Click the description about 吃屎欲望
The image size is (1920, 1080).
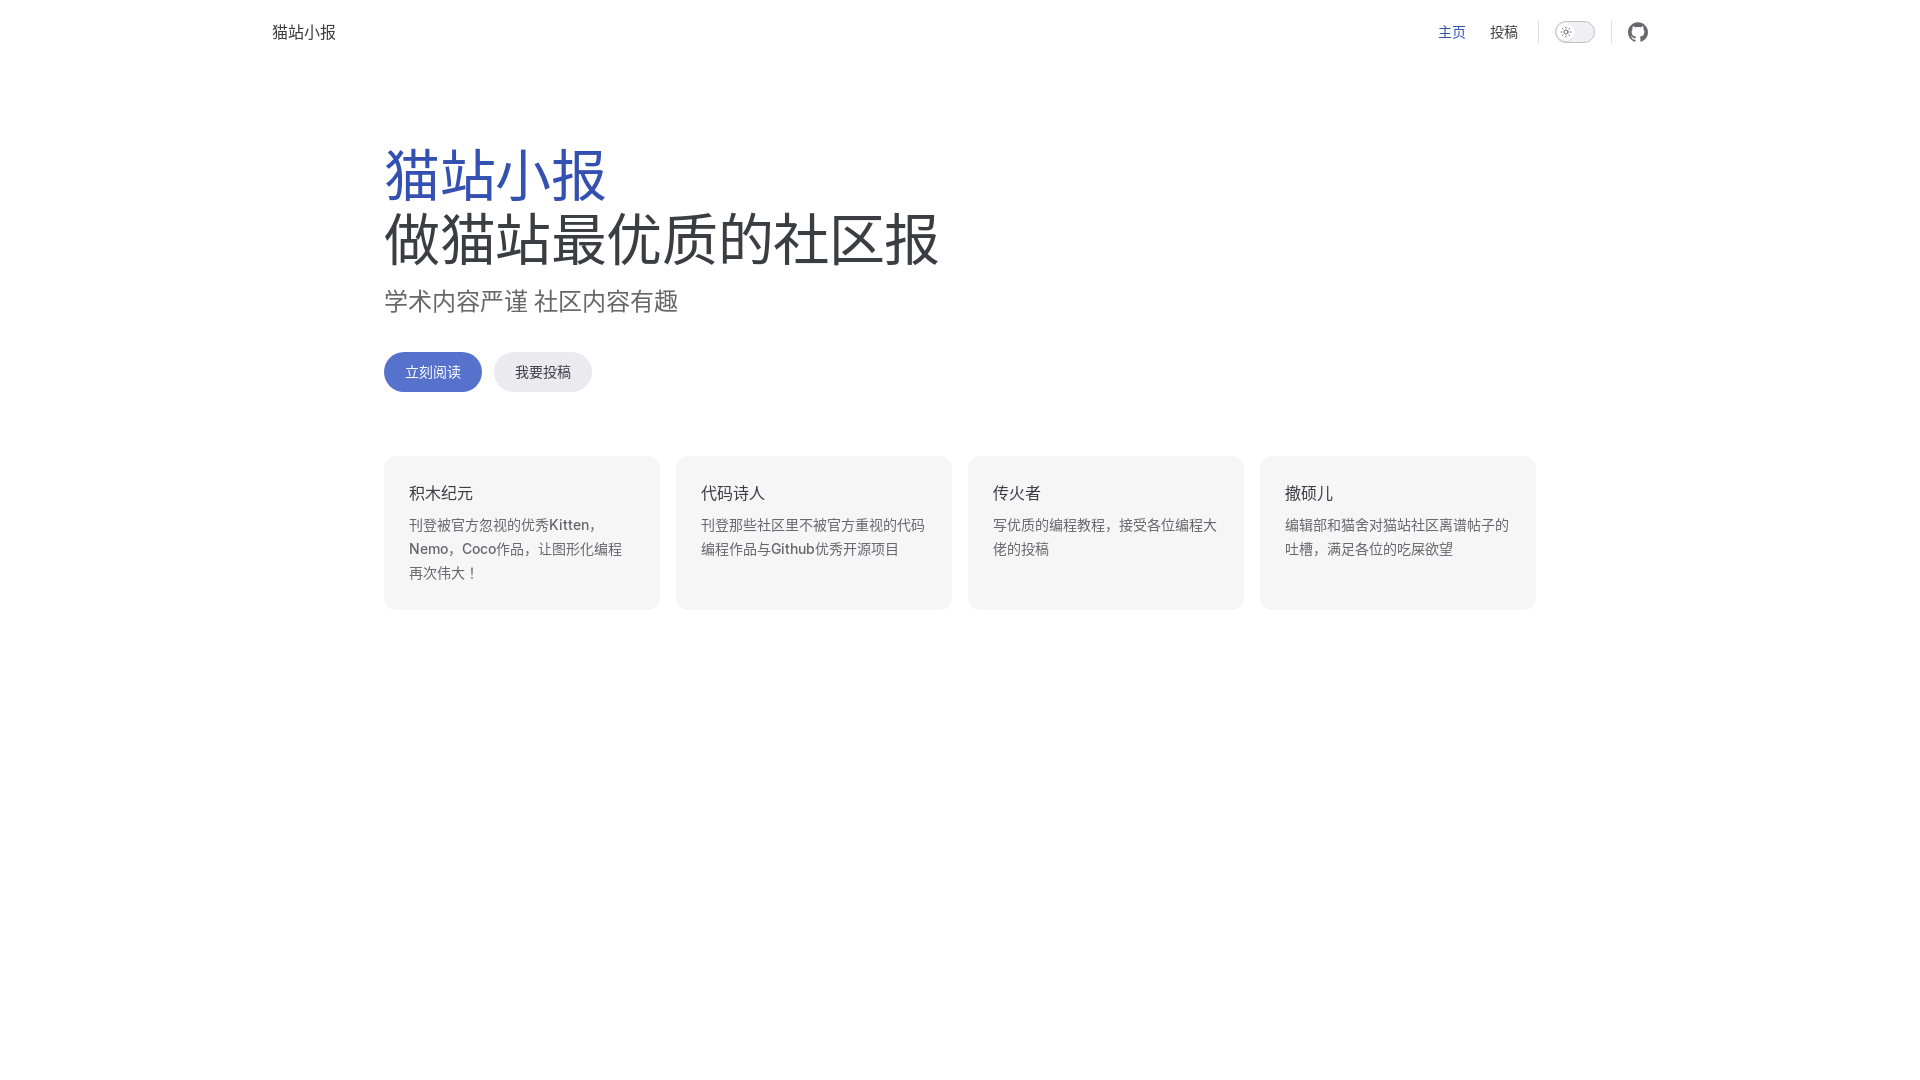click(x=1397, y=537)
